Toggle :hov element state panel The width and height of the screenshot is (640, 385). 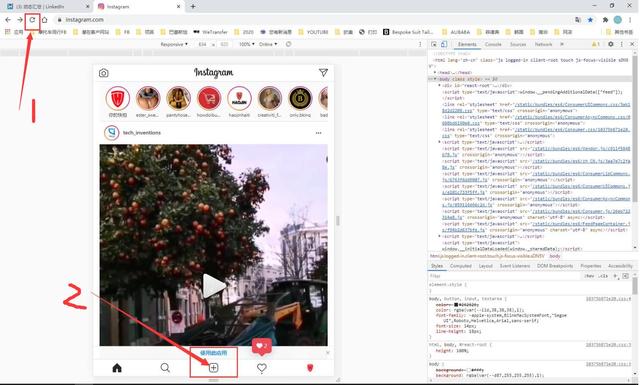589,276
